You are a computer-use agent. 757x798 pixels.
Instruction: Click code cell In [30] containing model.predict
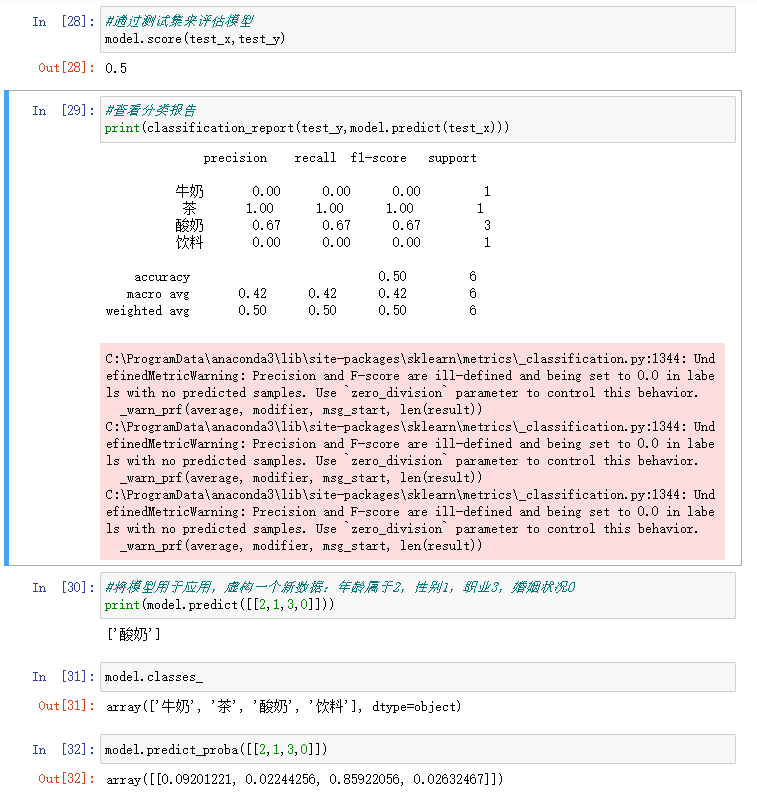pos(417,595)
